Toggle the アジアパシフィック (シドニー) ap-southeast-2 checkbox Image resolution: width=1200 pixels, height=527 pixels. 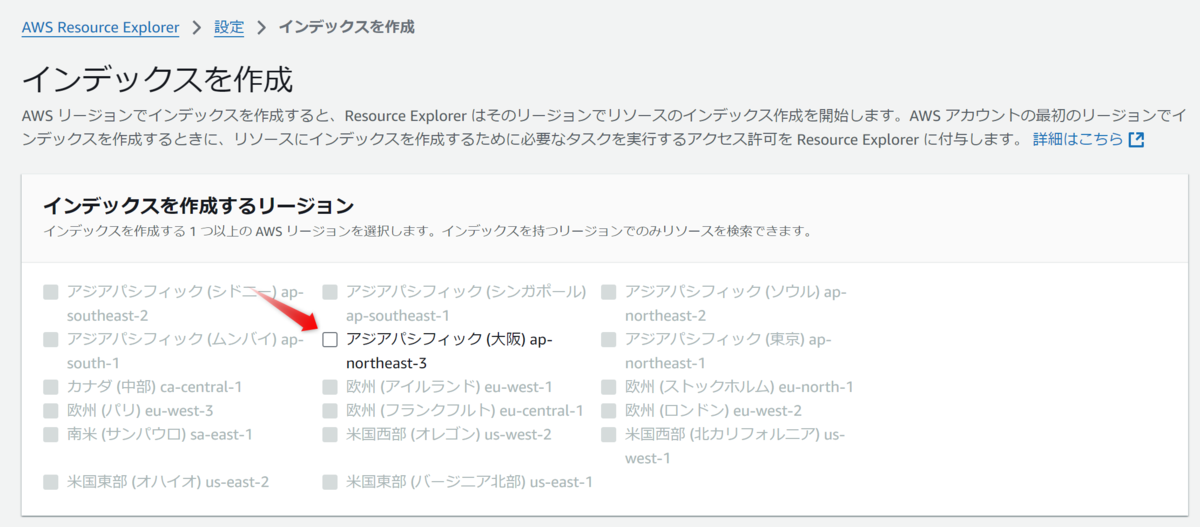(x=51, y=292)
